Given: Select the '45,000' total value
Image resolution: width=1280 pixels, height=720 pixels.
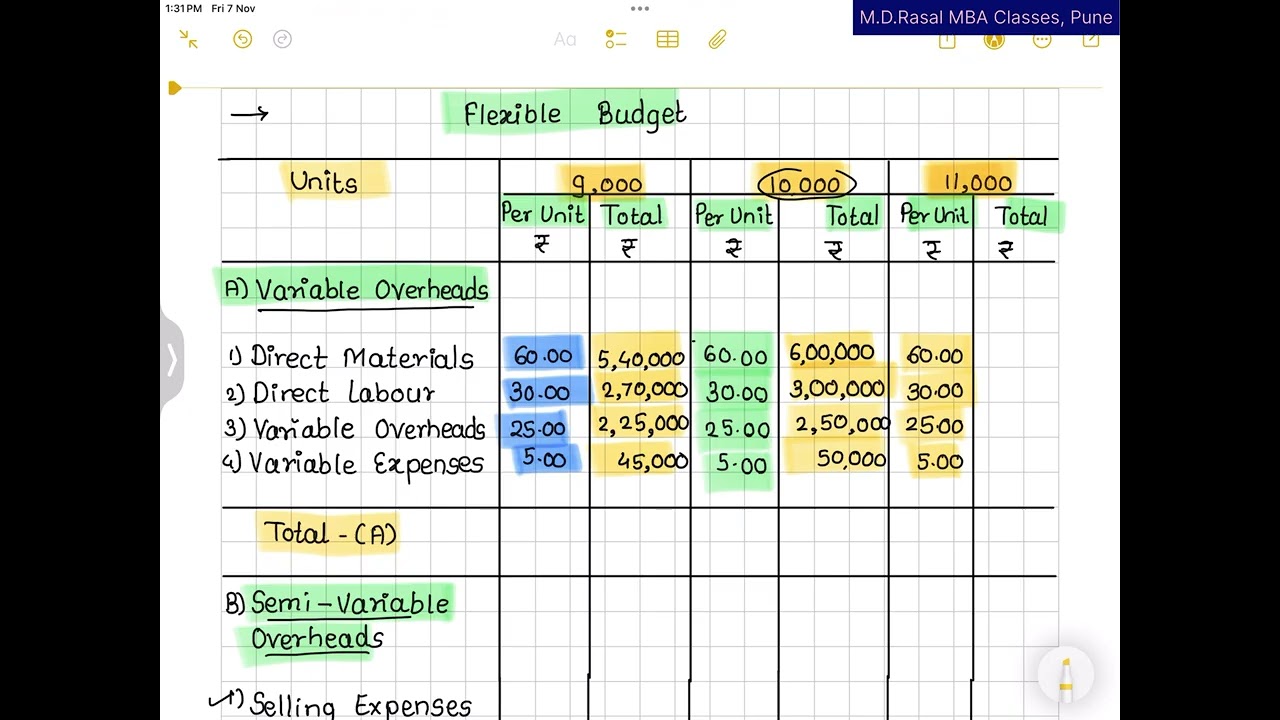Looking at the screenshot, I should click(652, 461).
